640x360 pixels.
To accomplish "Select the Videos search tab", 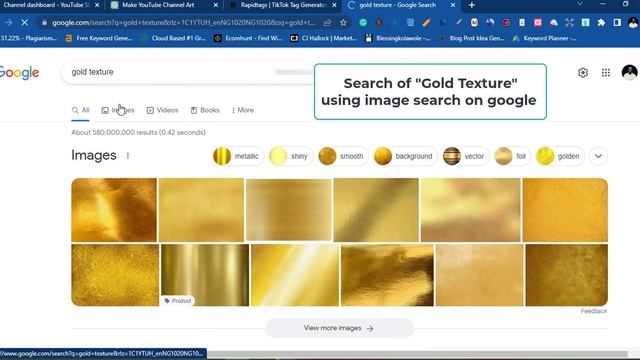I will (162, 110).
